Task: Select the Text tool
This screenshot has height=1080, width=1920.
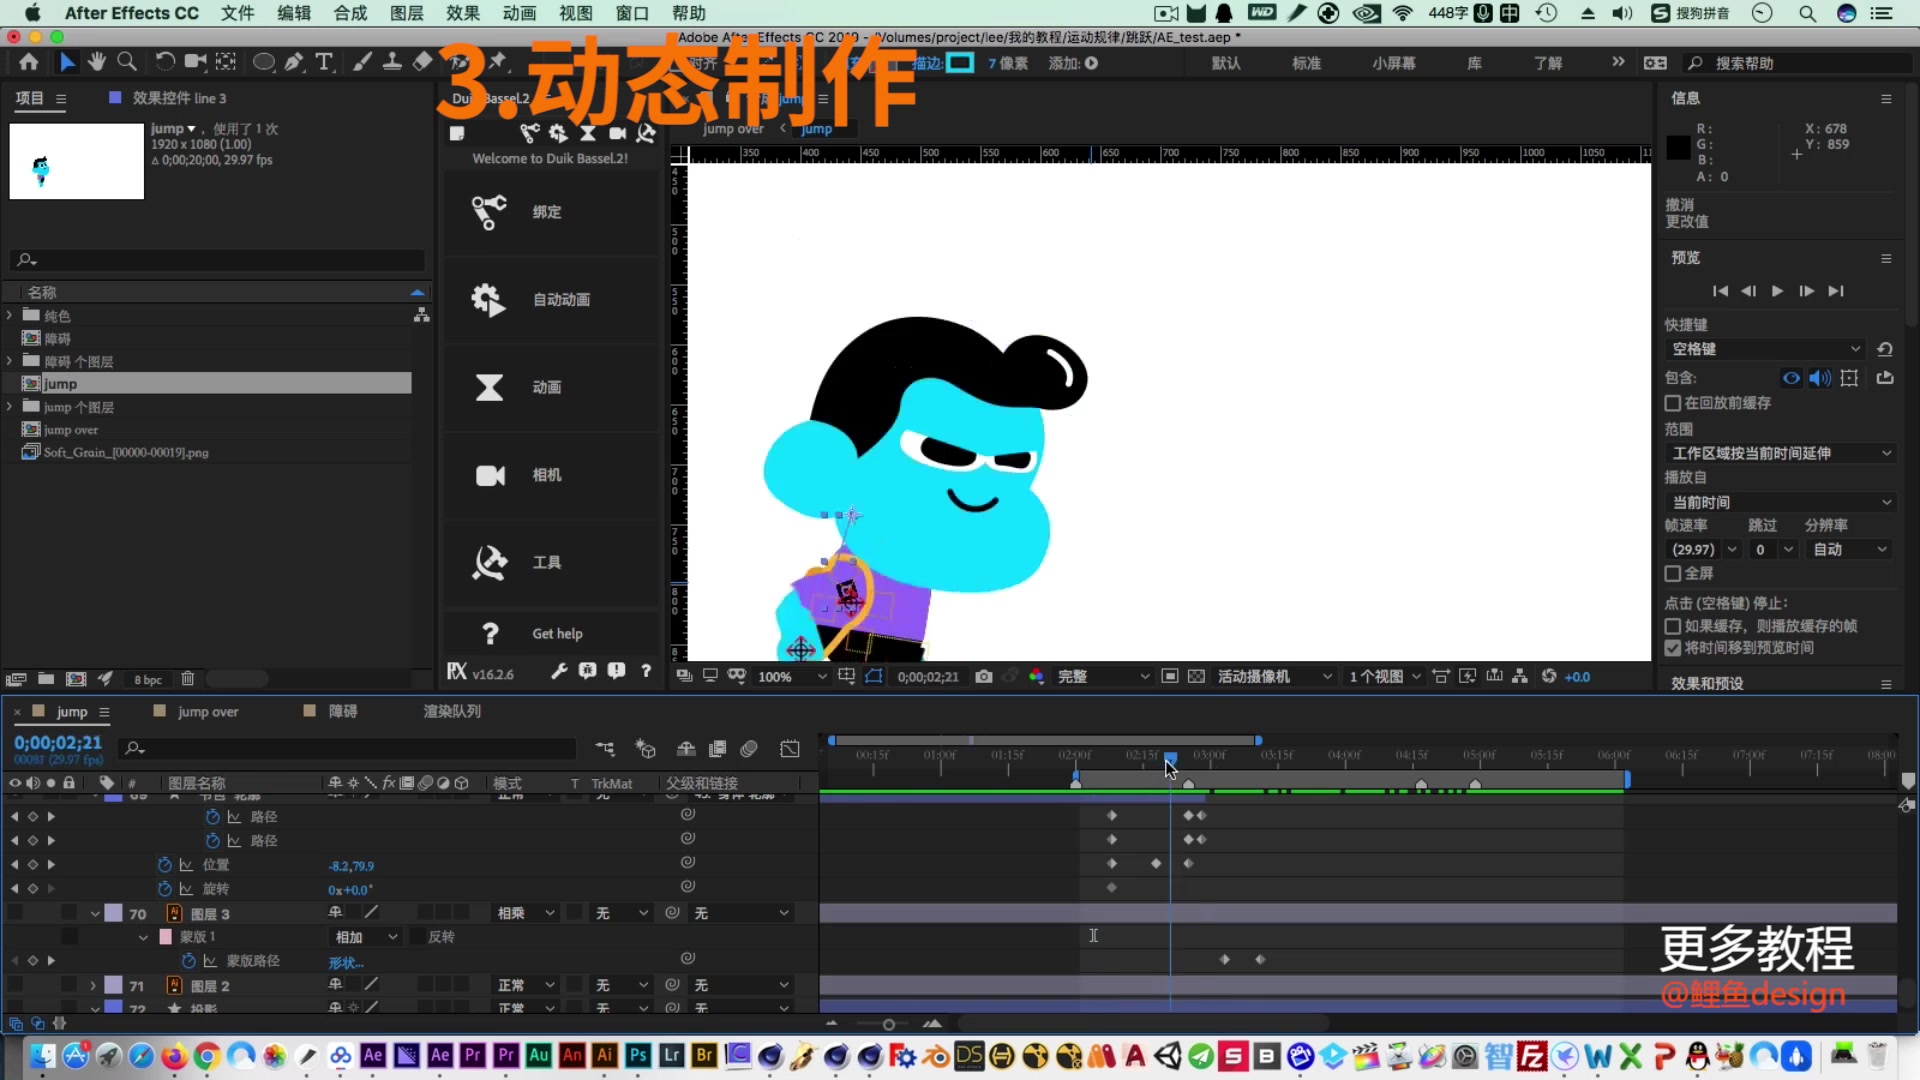Action: (324, 61)
